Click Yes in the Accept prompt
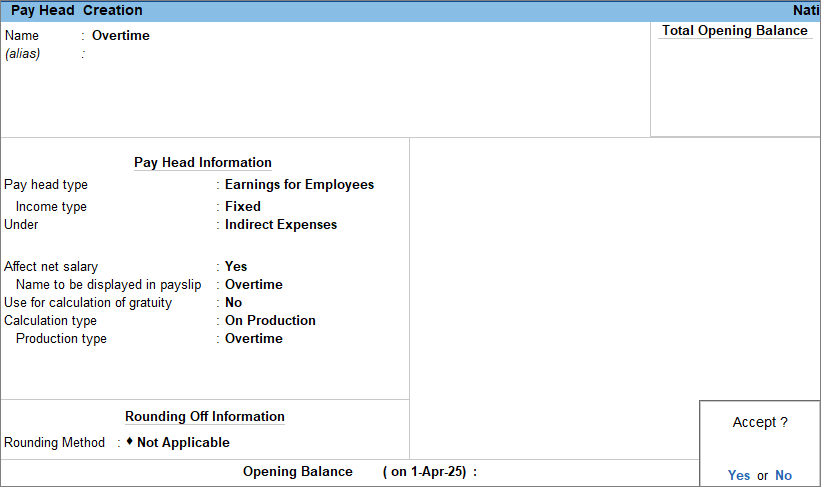The image size is (821, 487). 738,475
